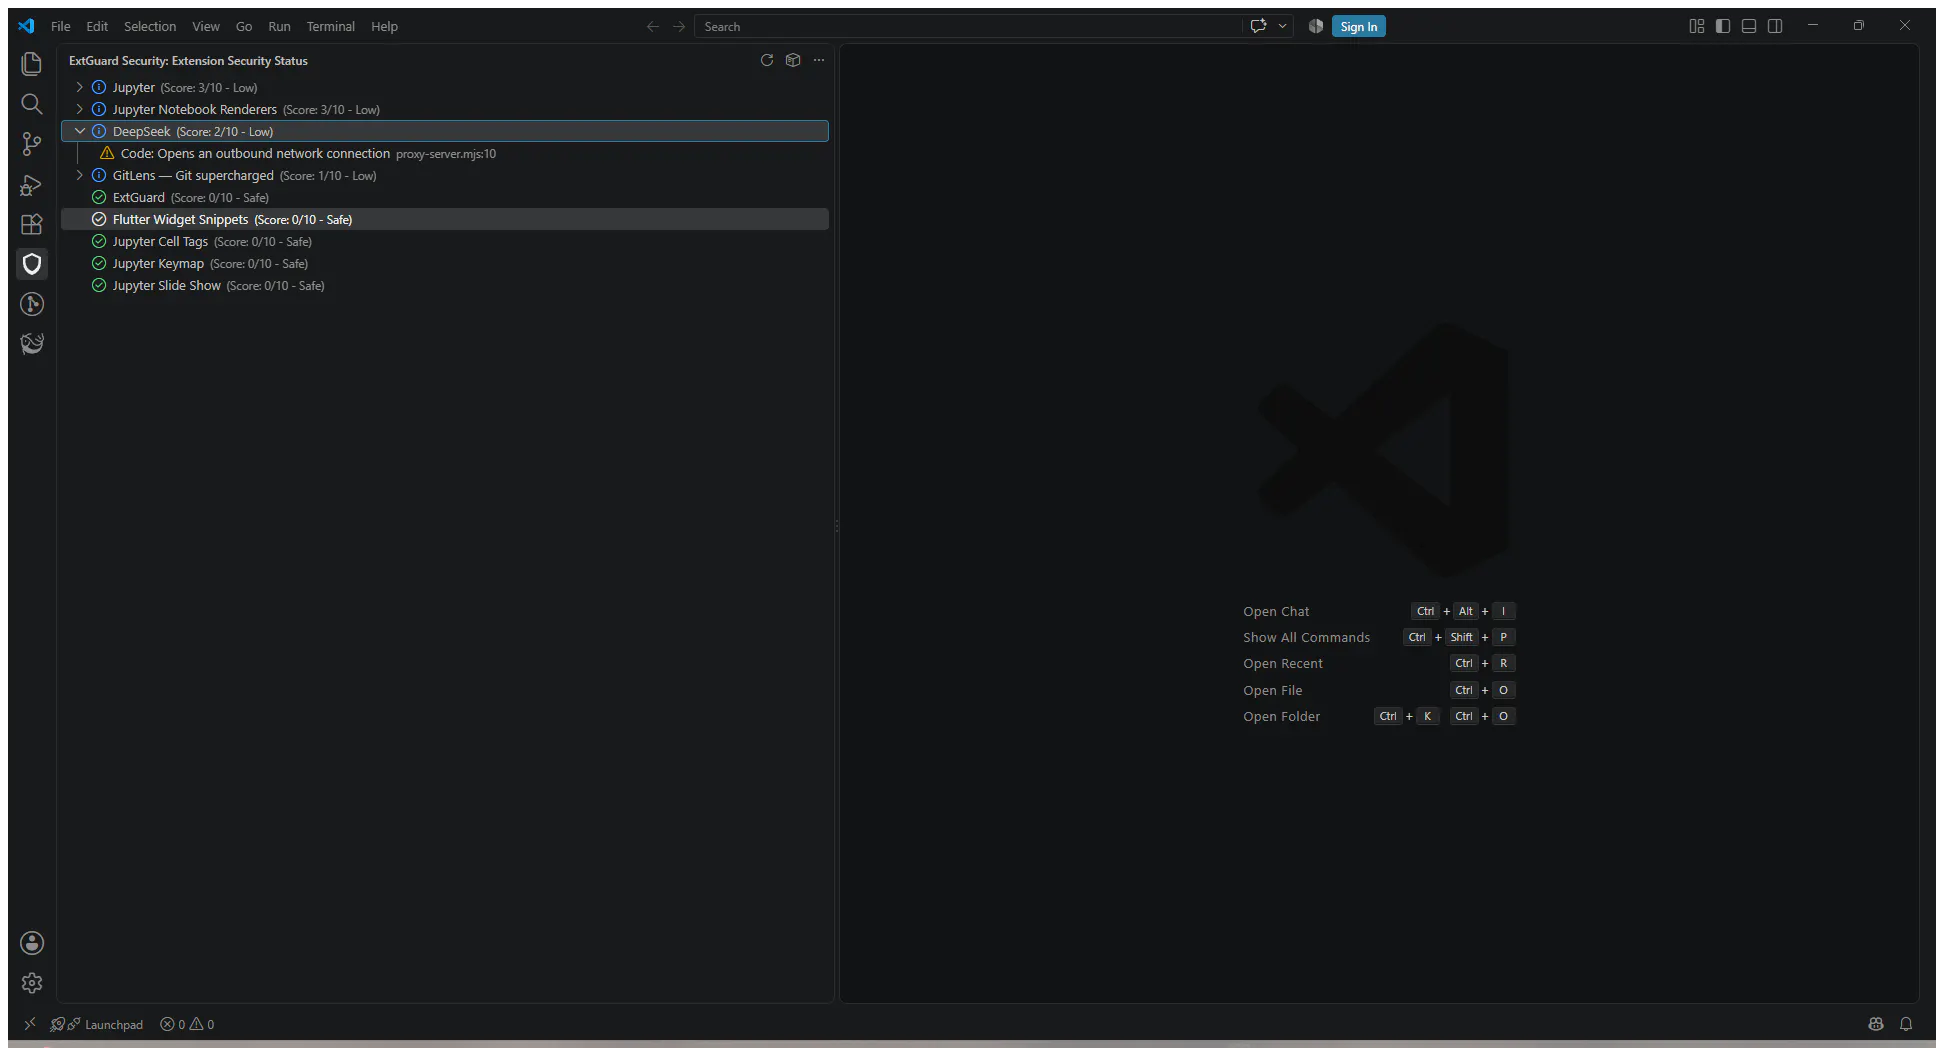Open the Edit menu
Screen dimensions: 1936x1048
(97, 26)
